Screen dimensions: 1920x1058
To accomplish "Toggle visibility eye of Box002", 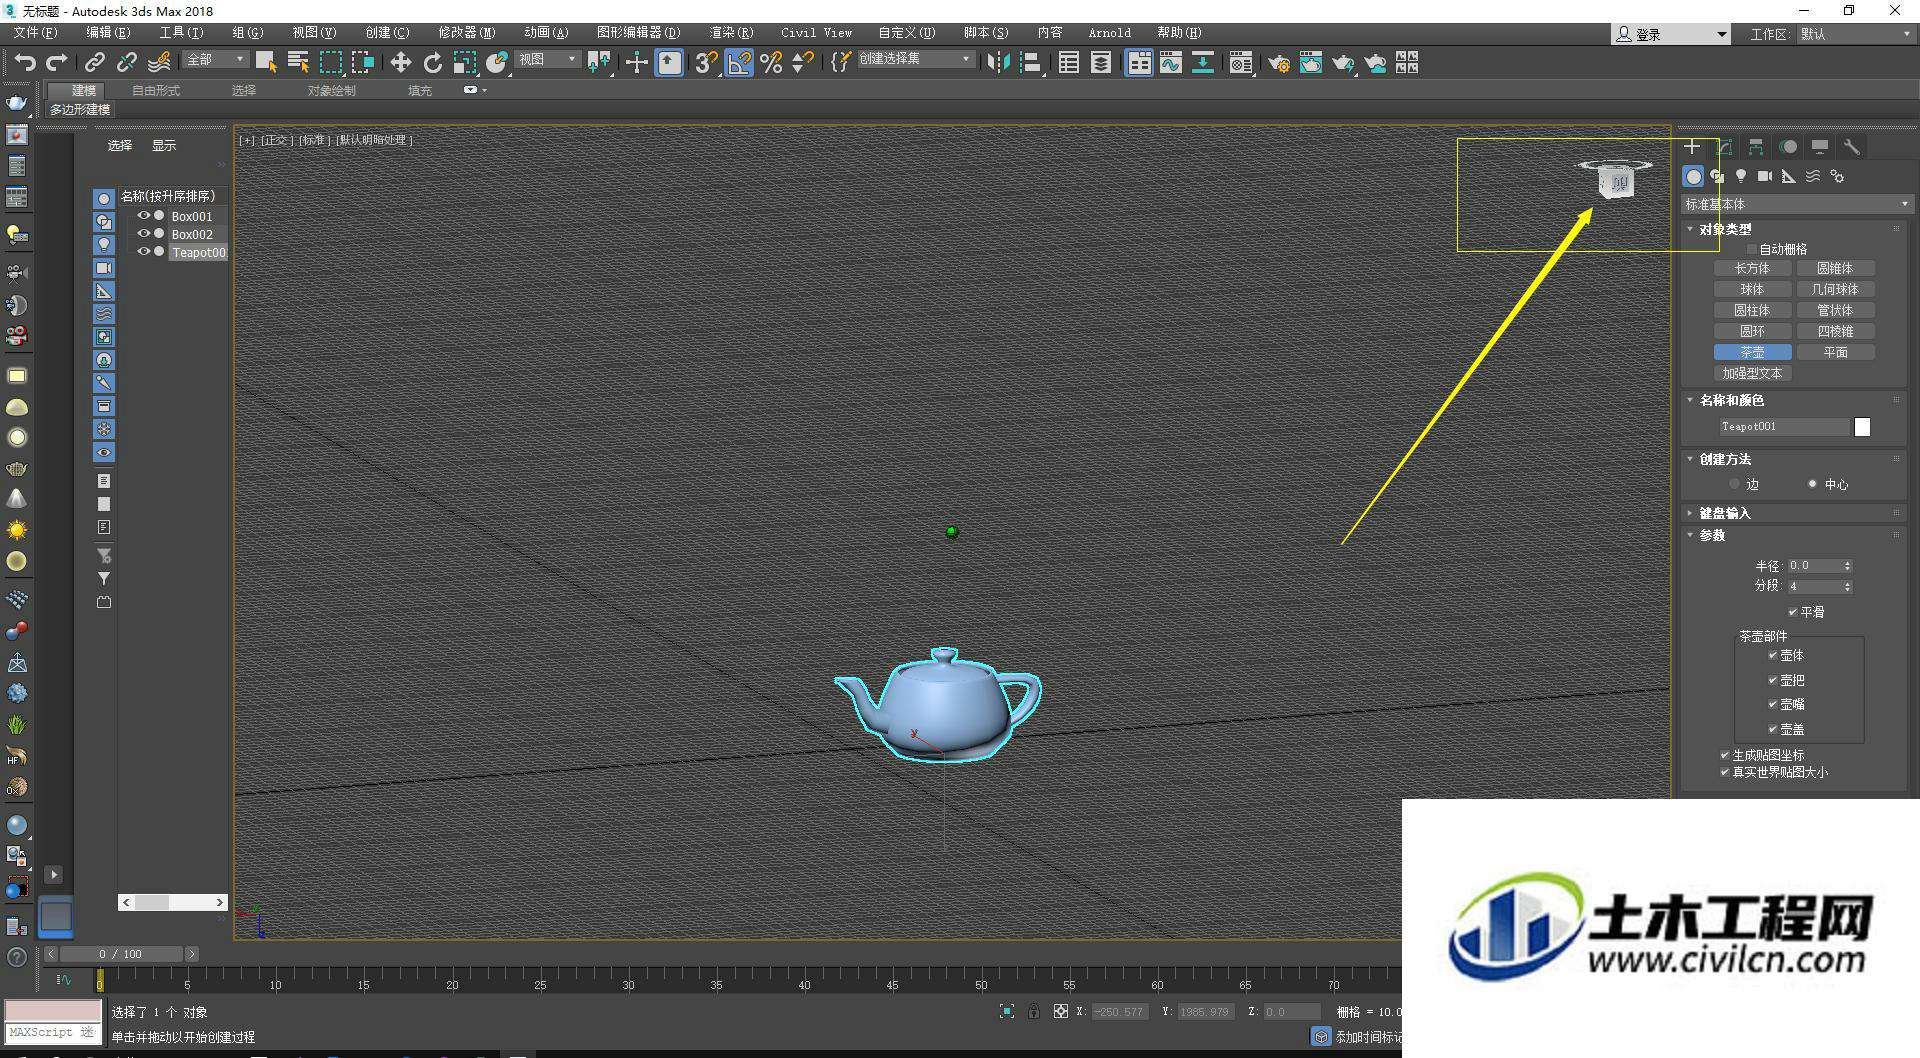I will click(144, 234).
